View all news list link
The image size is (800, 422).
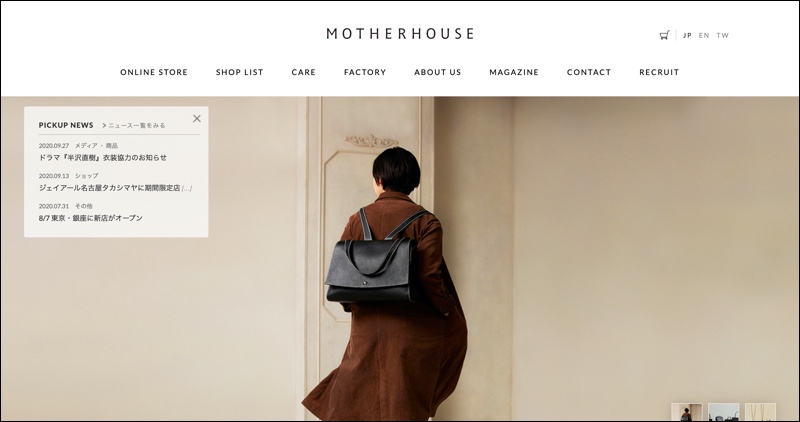134,125
